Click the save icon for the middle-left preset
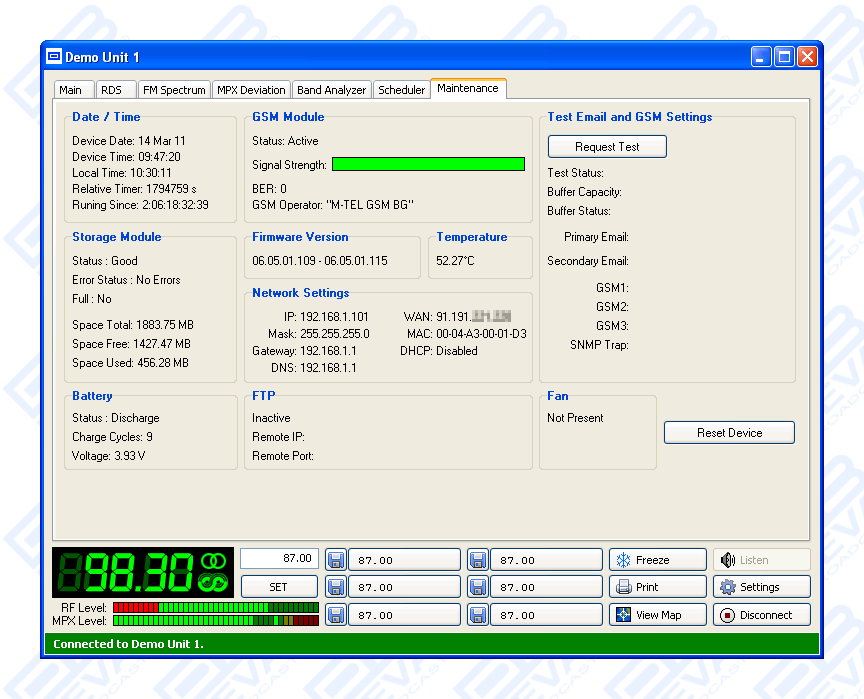 coord(336,587)
